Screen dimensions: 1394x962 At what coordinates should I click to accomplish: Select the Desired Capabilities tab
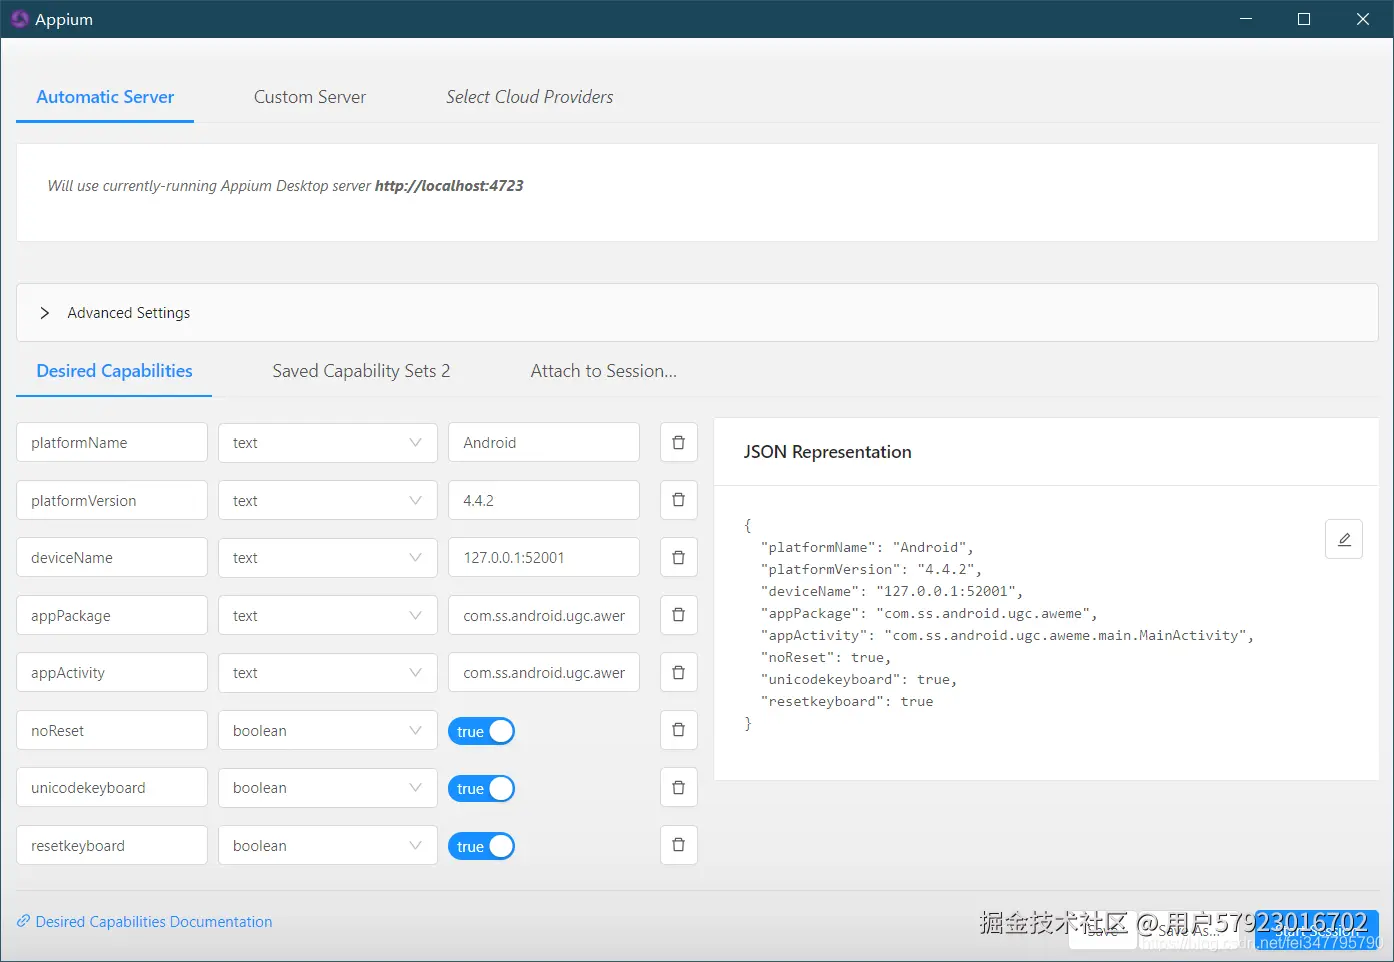pos(114,371)
